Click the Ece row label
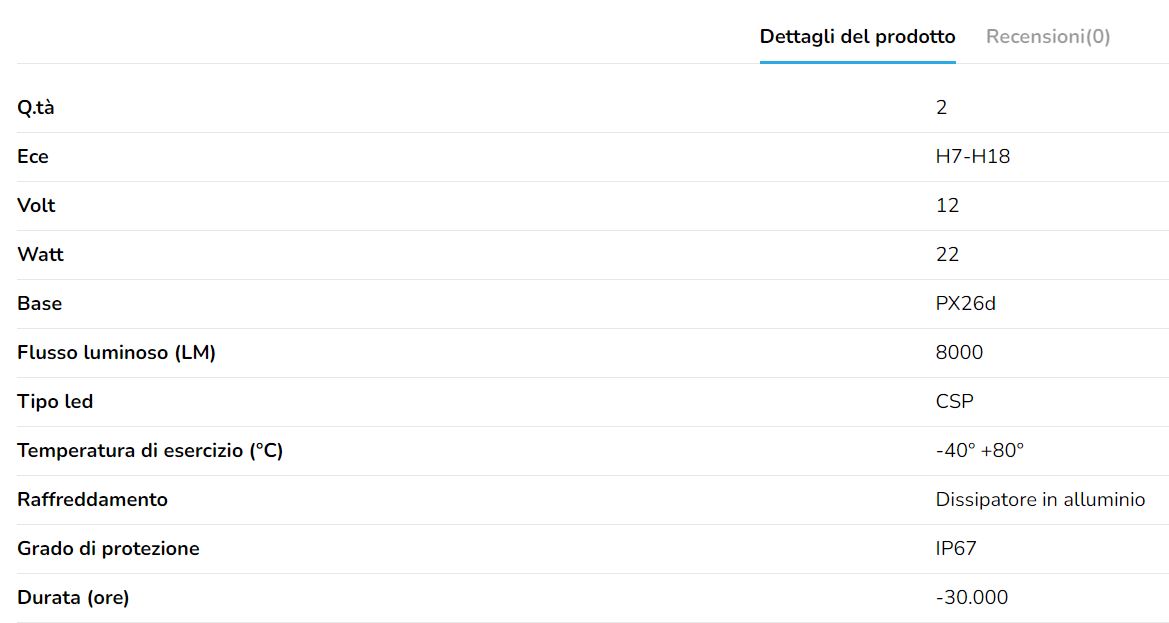The width and height of the screenshot is (1169, 623). pyautogui.click(x=33, y=157)
